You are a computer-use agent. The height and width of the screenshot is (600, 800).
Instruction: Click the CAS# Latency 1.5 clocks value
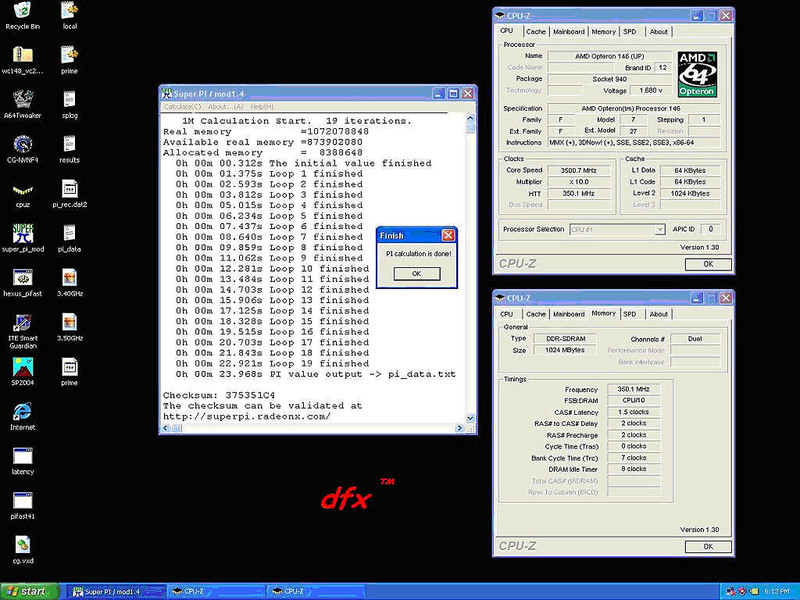pos(633,412)
